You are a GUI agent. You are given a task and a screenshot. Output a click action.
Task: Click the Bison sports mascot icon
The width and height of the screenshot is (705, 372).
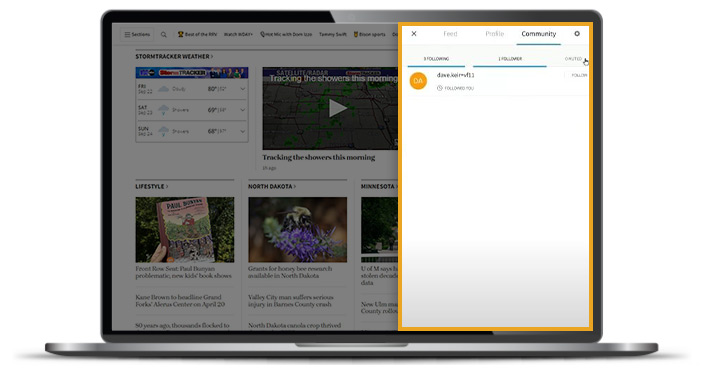355,34
